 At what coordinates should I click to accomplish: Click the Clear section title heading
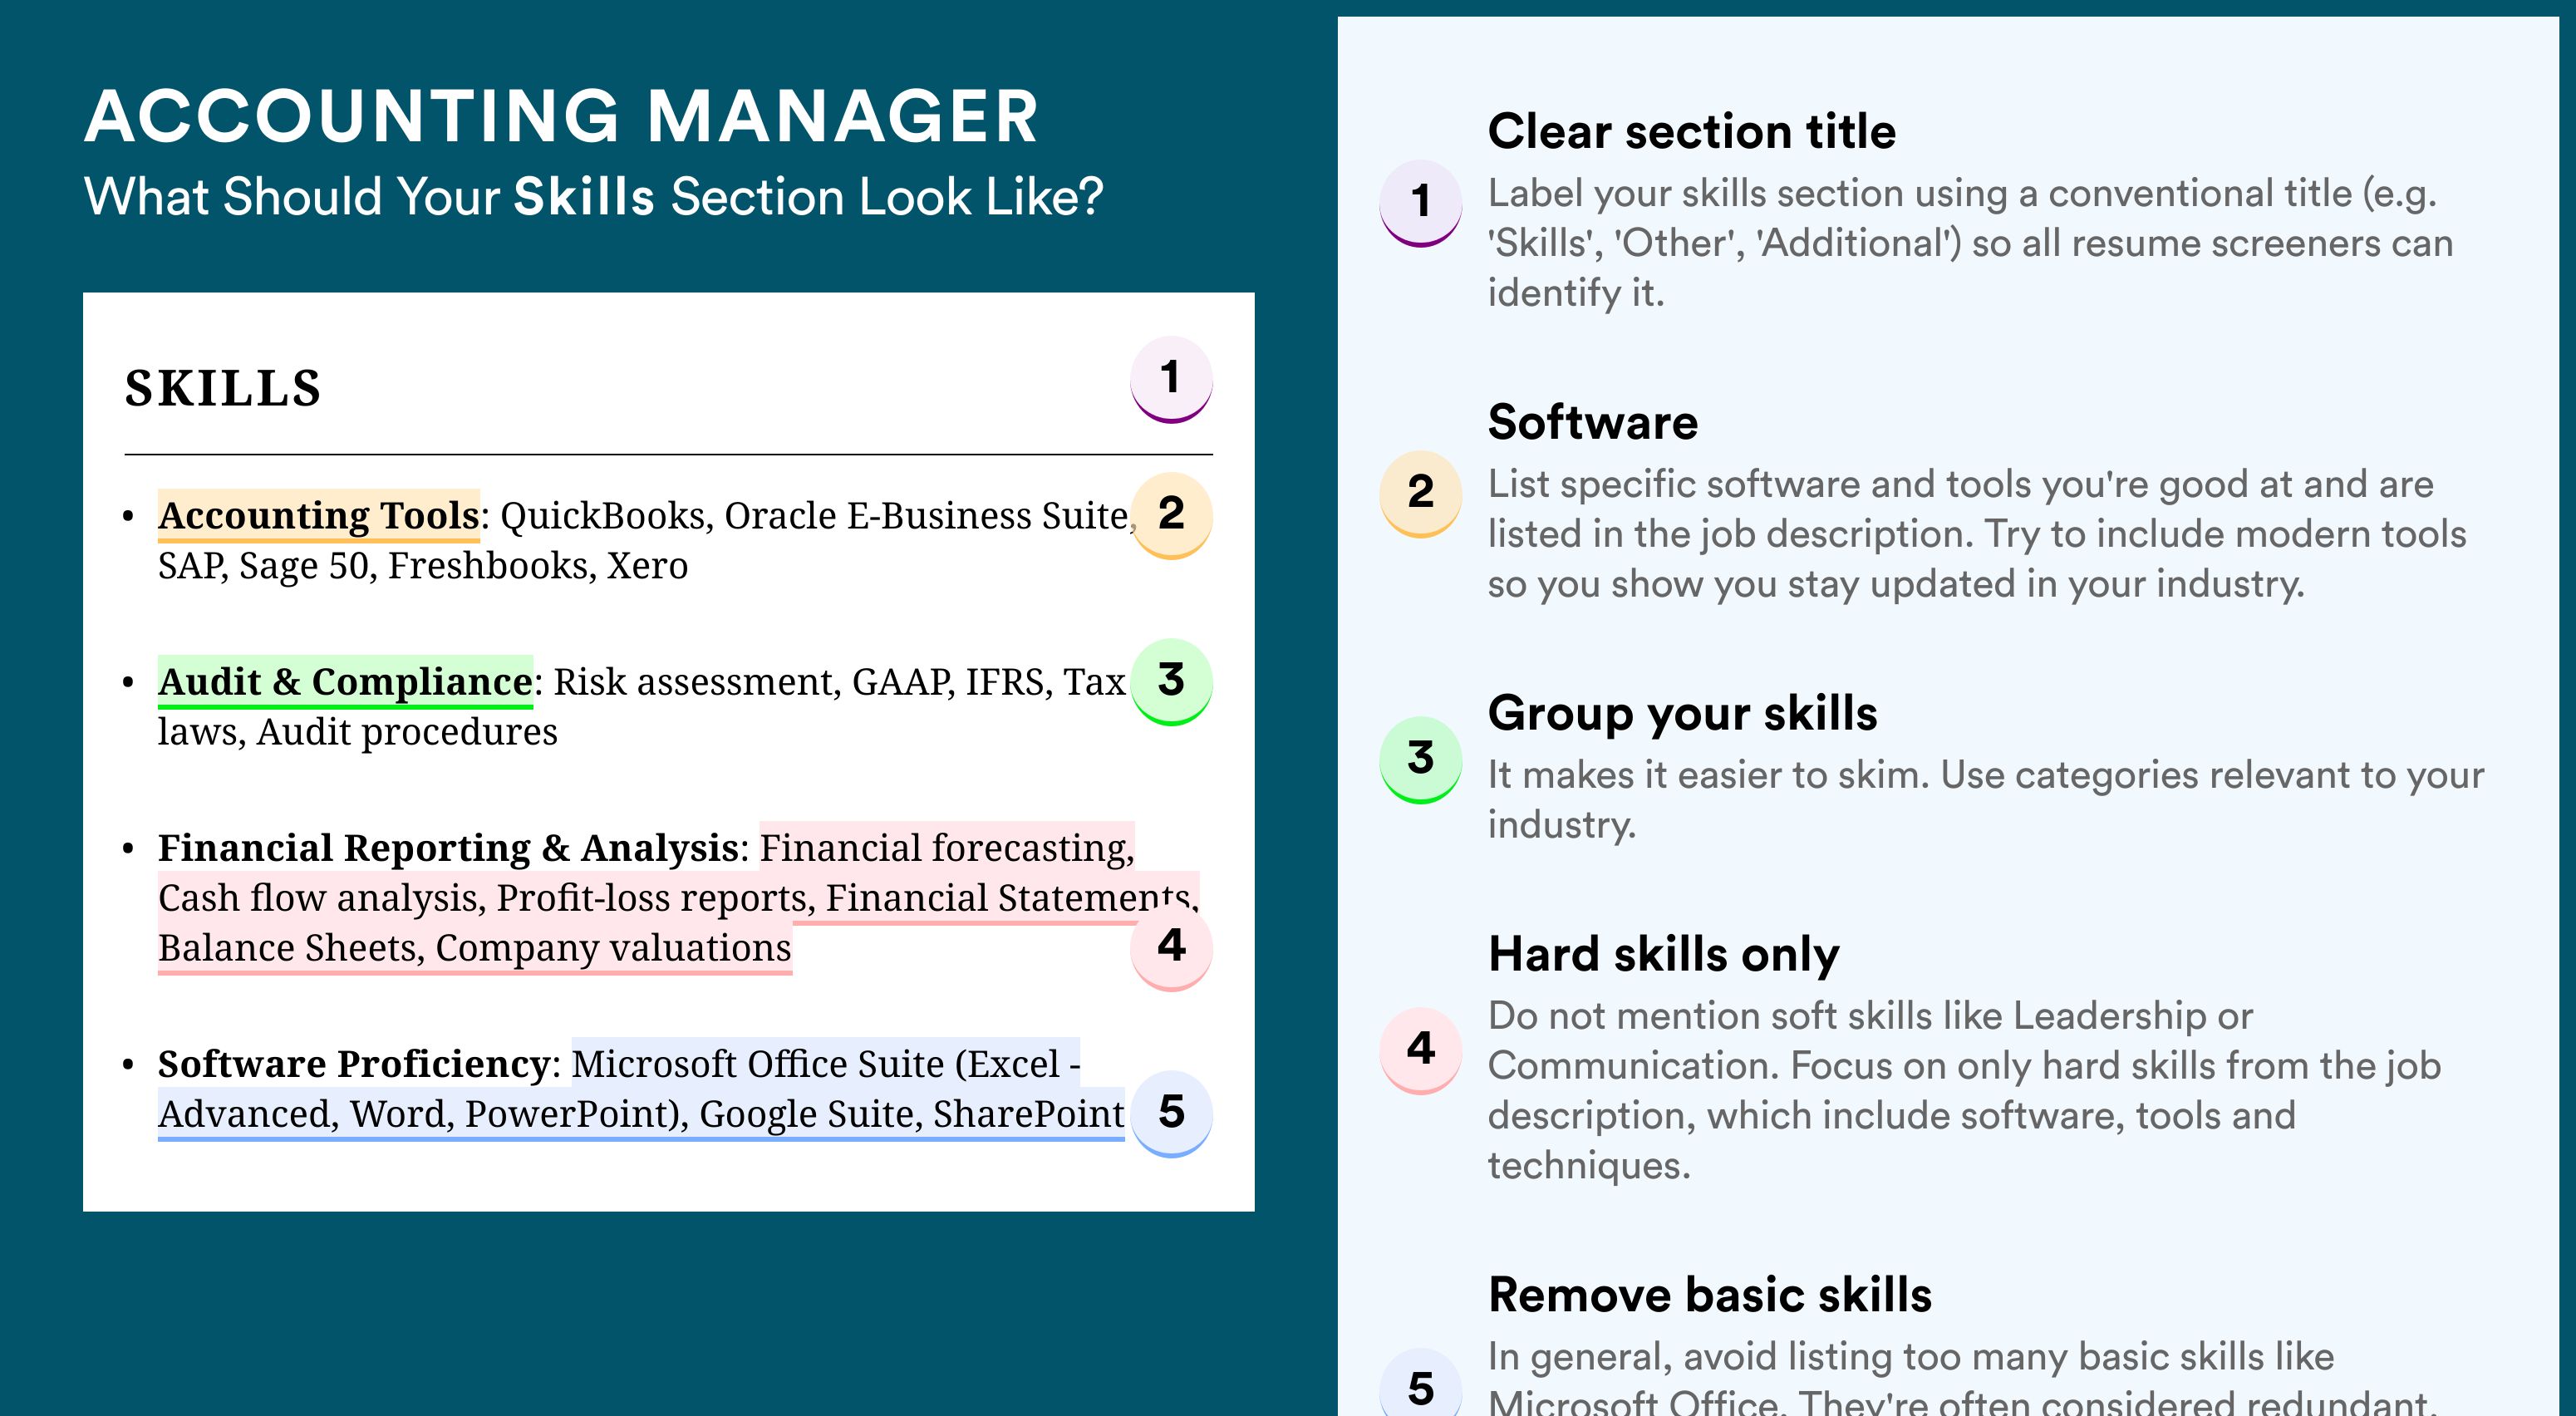(1691, 131)
